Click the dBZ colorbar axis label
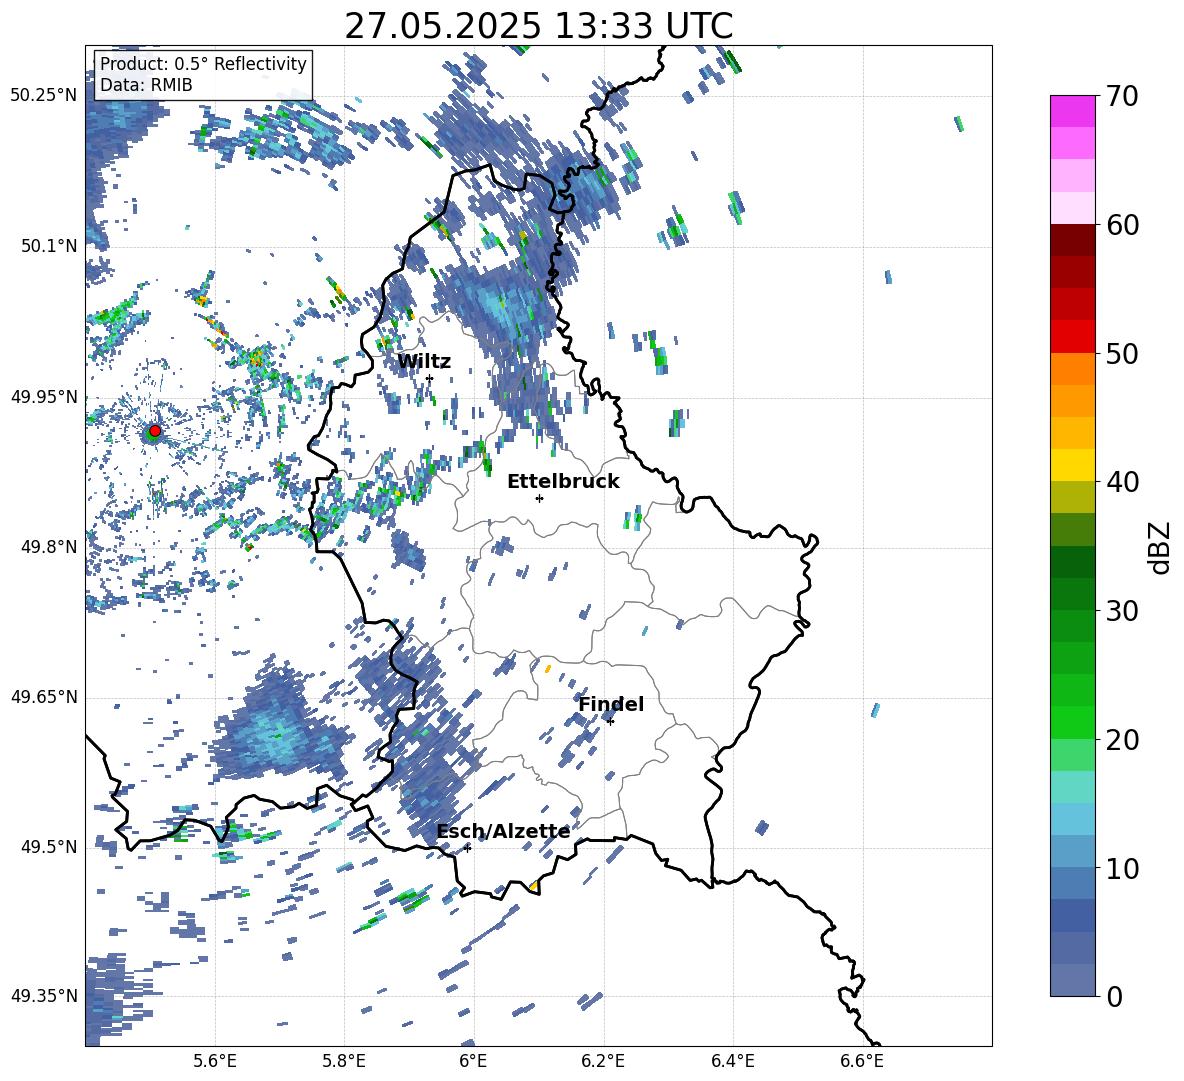This screenshot has height=1081, width=1184. tap(1161, 547)
